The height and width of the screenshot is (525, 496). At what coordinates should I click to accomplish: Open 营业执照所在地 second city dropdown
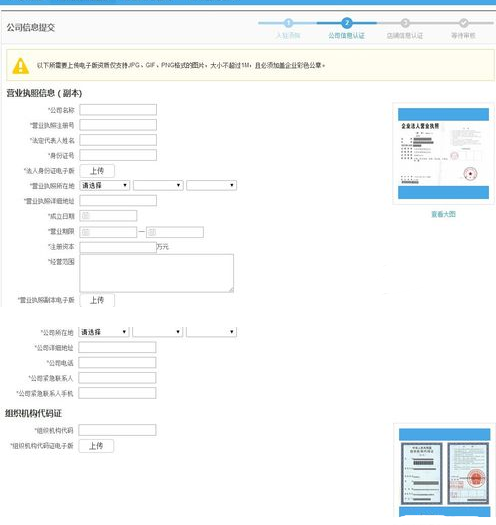[x=158, y=185]
